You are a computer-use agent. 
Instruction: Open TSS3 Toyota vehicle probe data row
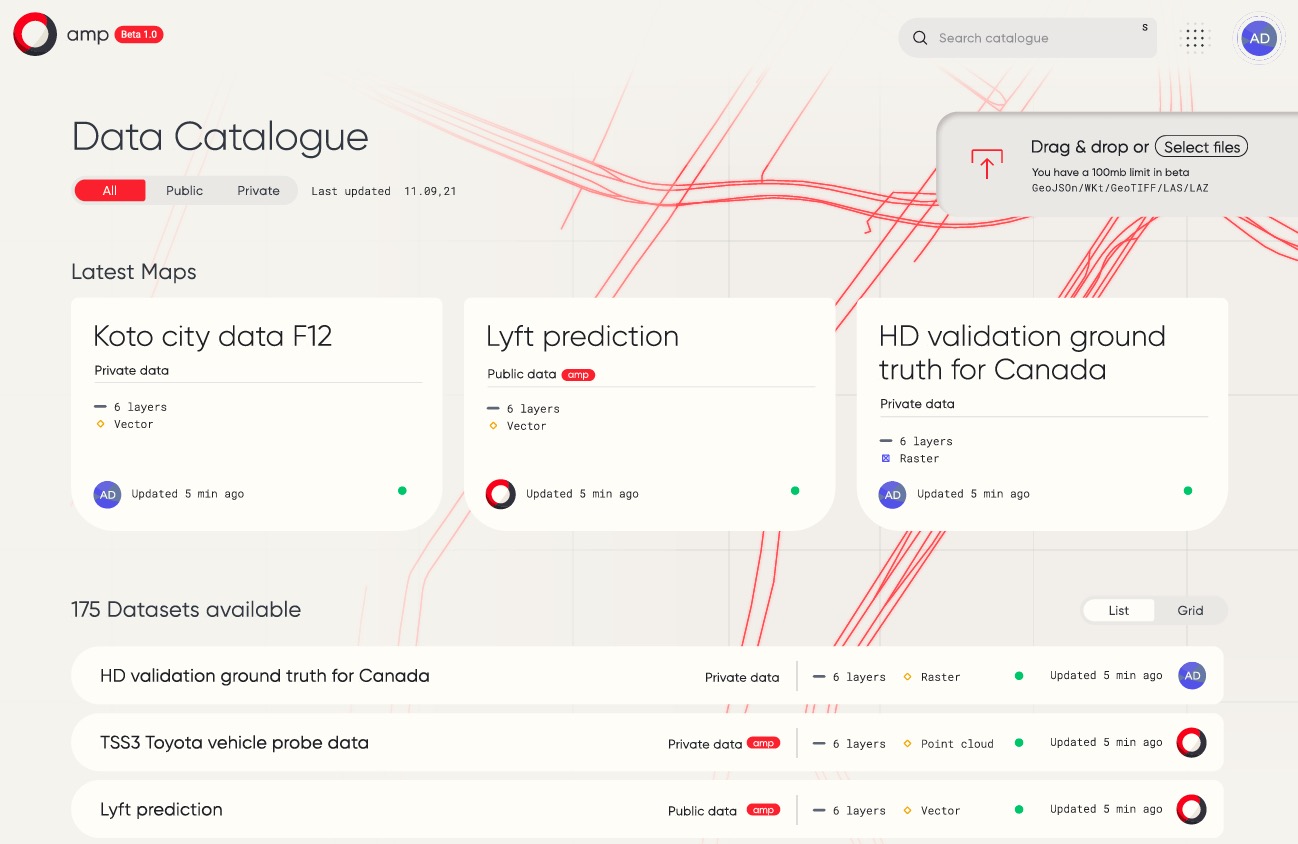point(235,743)
